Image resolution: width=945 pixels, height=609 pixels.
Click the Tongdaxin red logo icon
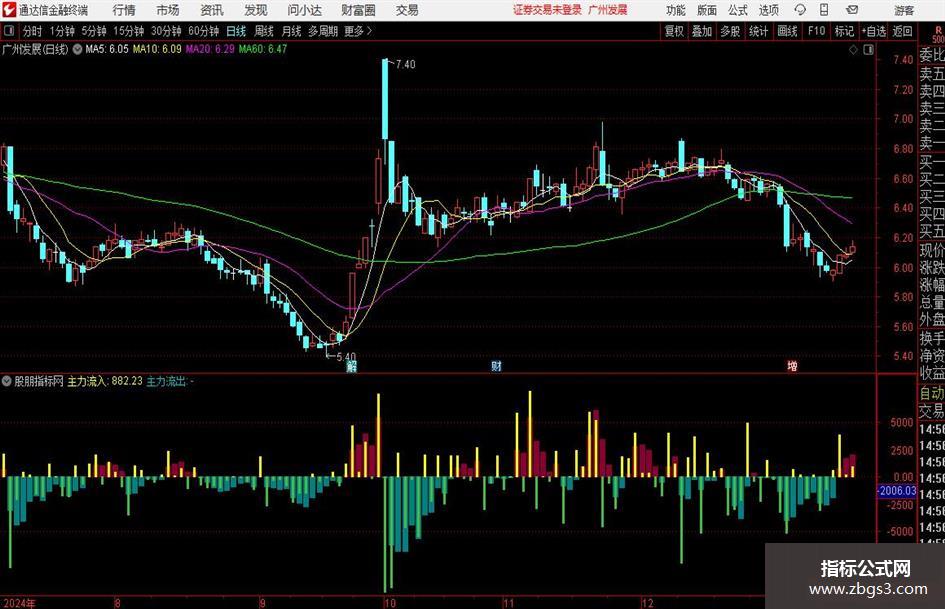[x=9, y=10]
